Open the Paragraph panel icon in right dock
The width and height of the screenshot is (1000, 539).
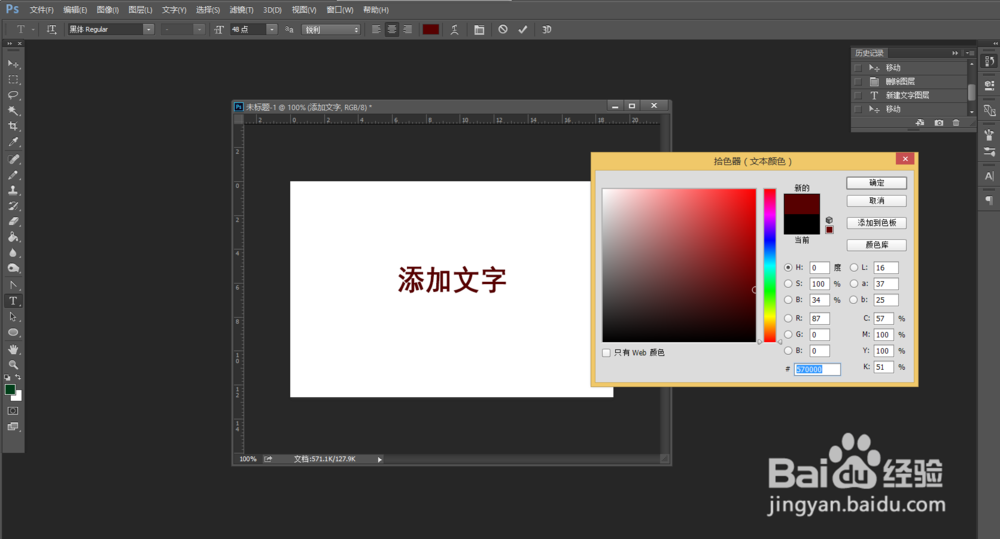(989, 200)
